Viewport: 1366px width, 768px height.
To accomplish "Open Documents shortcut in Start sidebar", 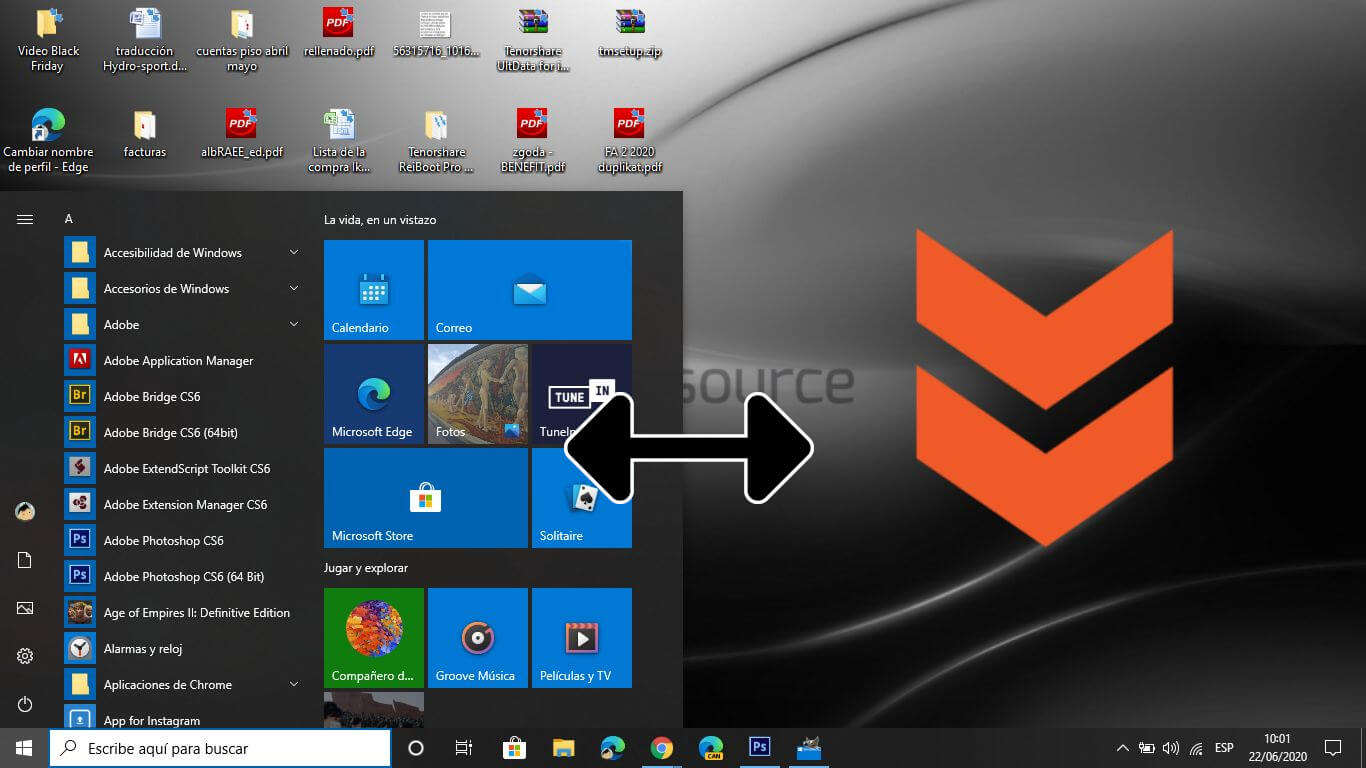I will pyautogui.click(x=25, y=560).
